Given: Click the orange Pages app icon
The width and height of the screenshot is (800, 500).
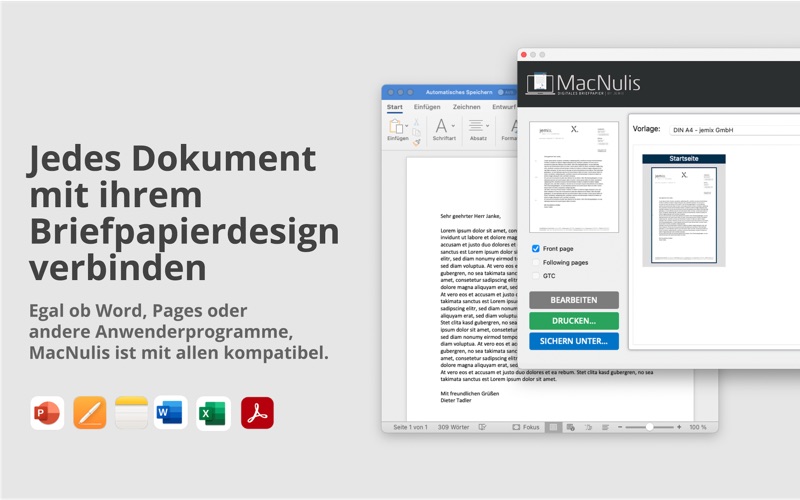Looking at the screenshot, I should pos(90,413).
